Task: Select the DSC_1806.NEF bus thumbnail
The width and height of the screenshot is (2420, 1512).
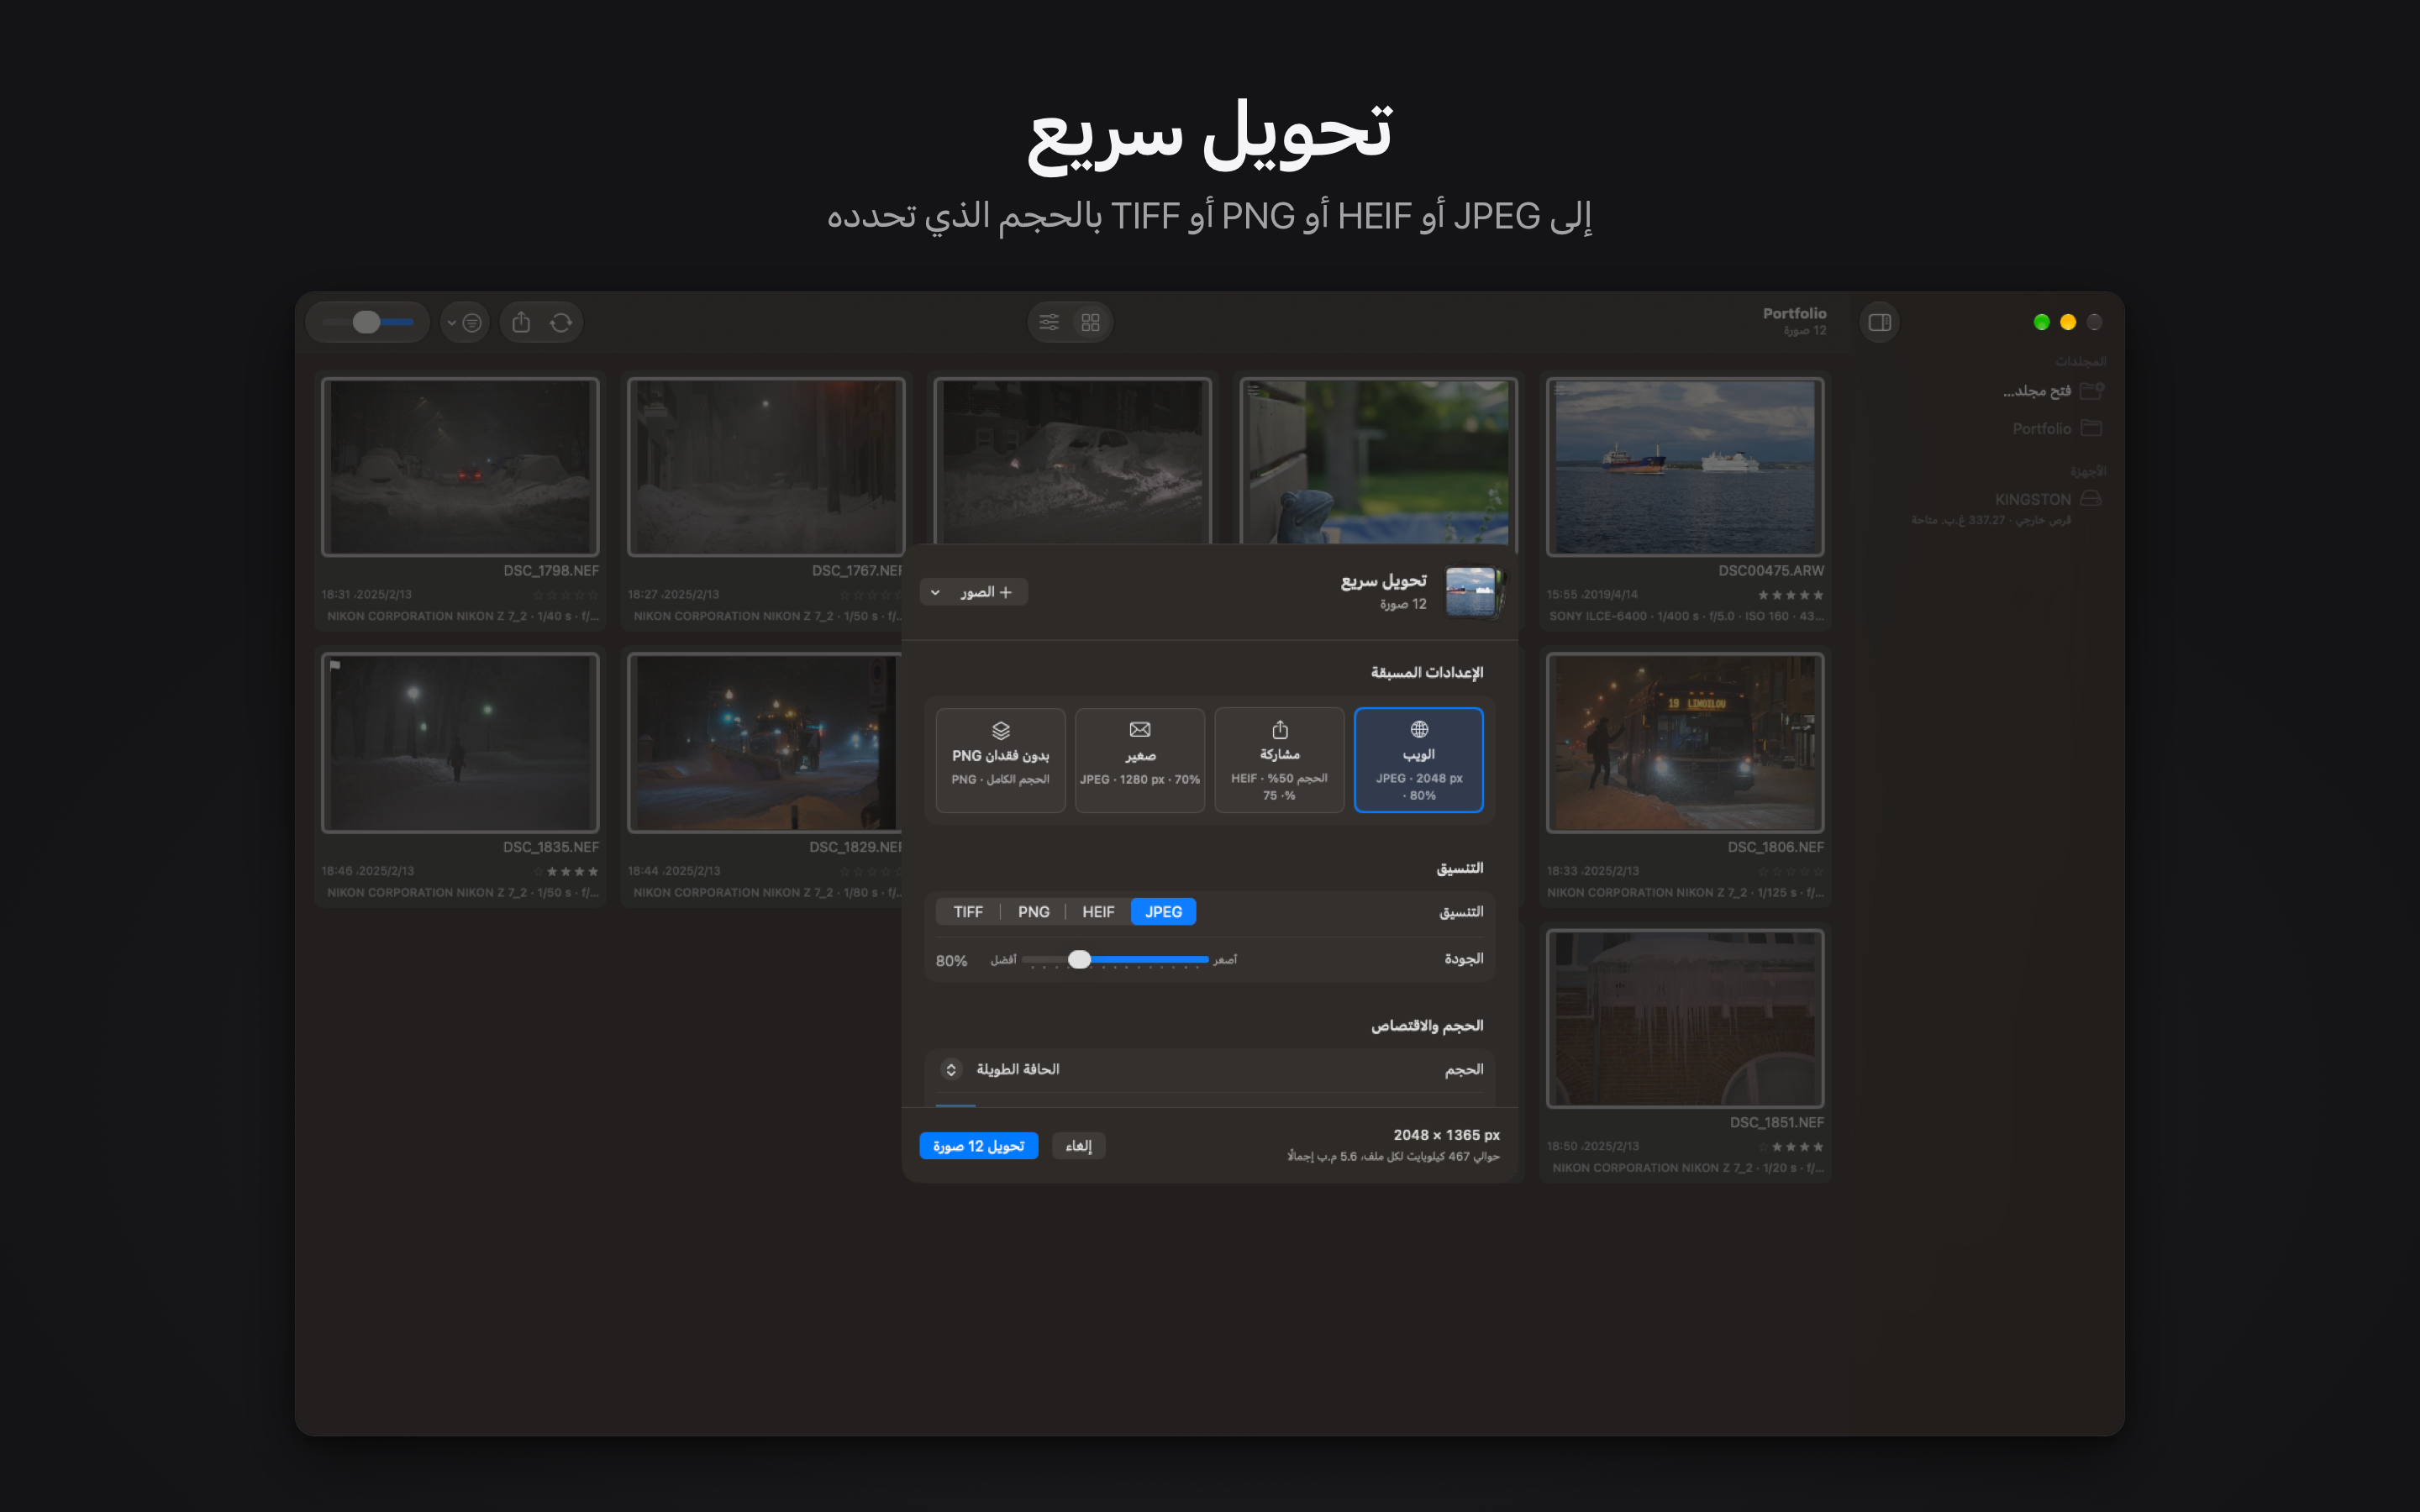Action: click(1685, 742)
